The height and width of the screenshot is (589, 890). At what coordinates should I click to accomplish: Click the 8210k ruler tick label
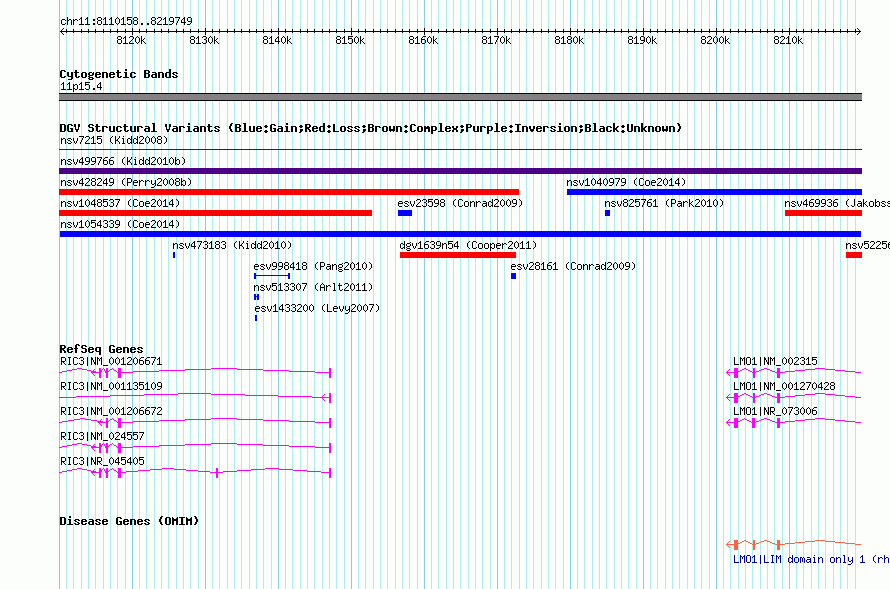coord(788,40)
